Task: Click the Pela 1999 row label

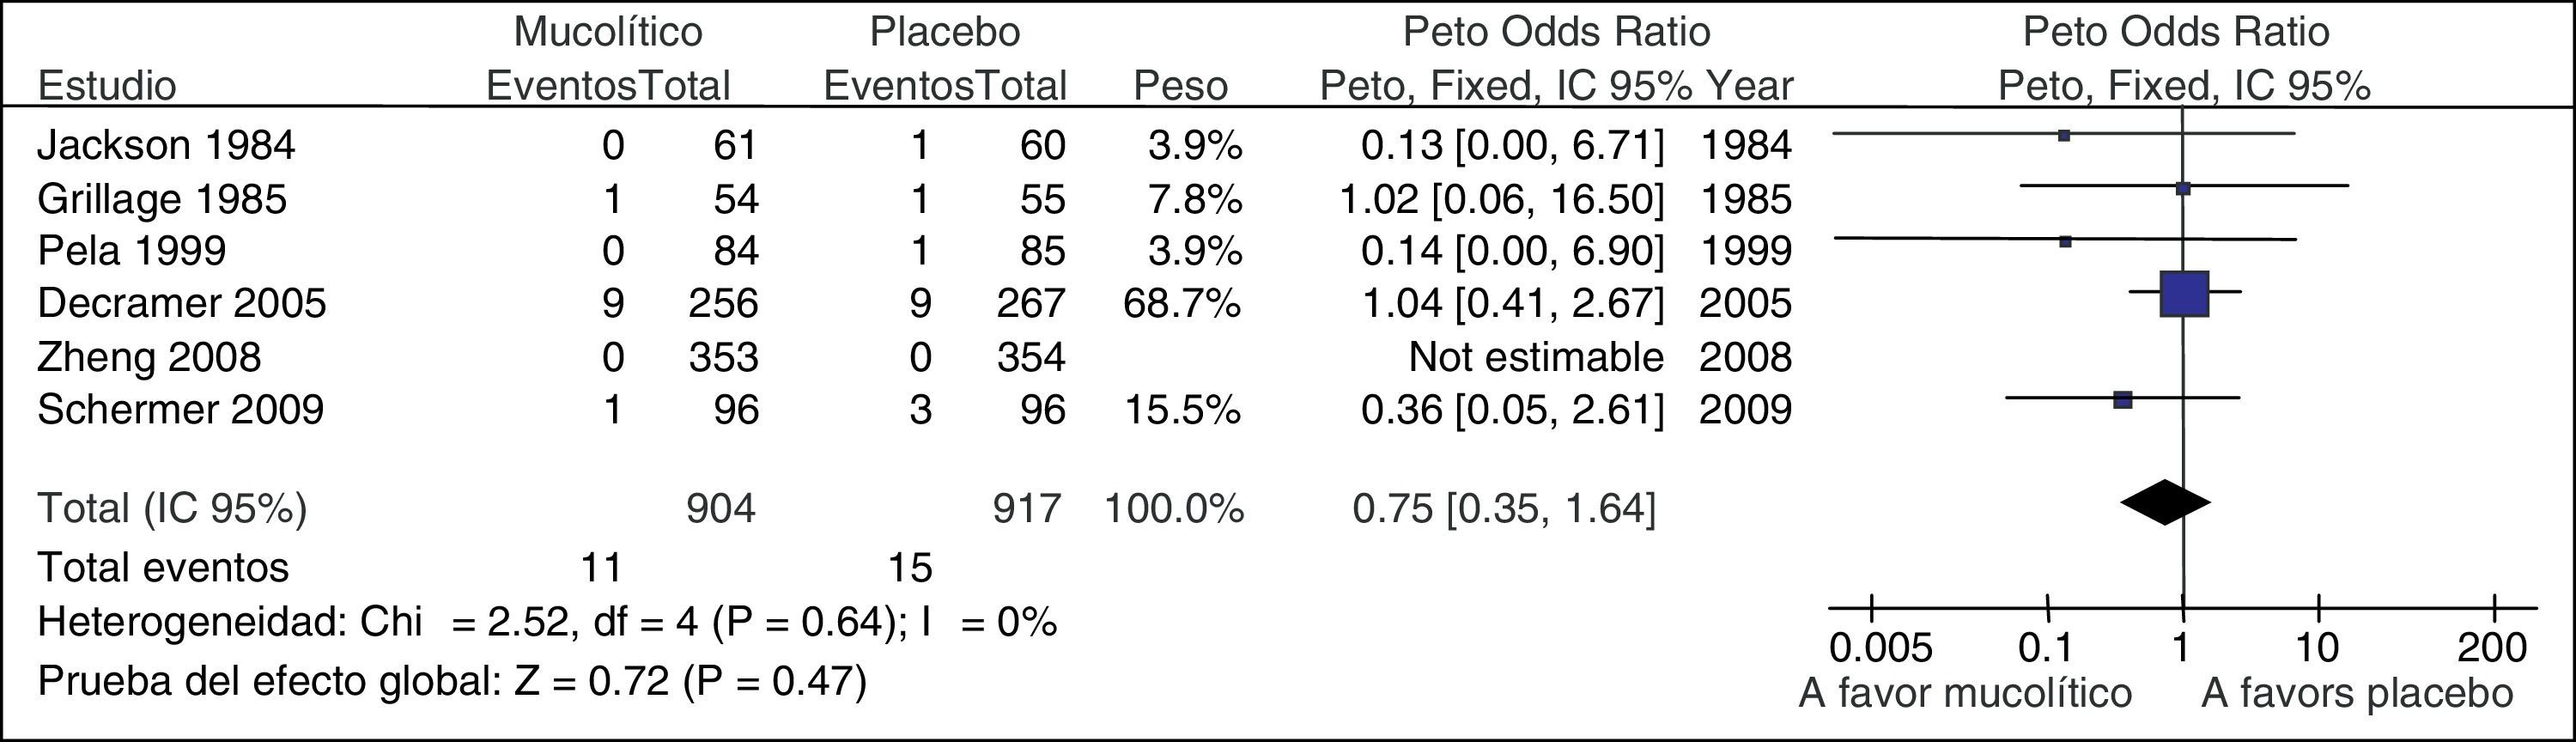Action: click(x=131, y=250)
